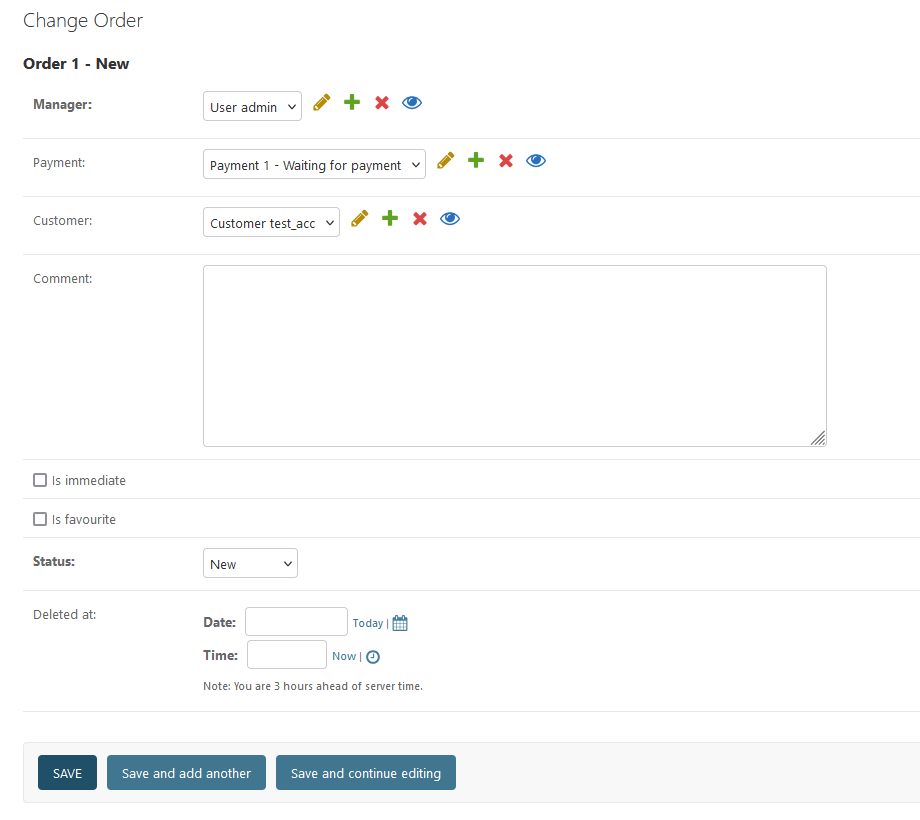
Task: Focus the Deleted at Time field
Action: 287,655
